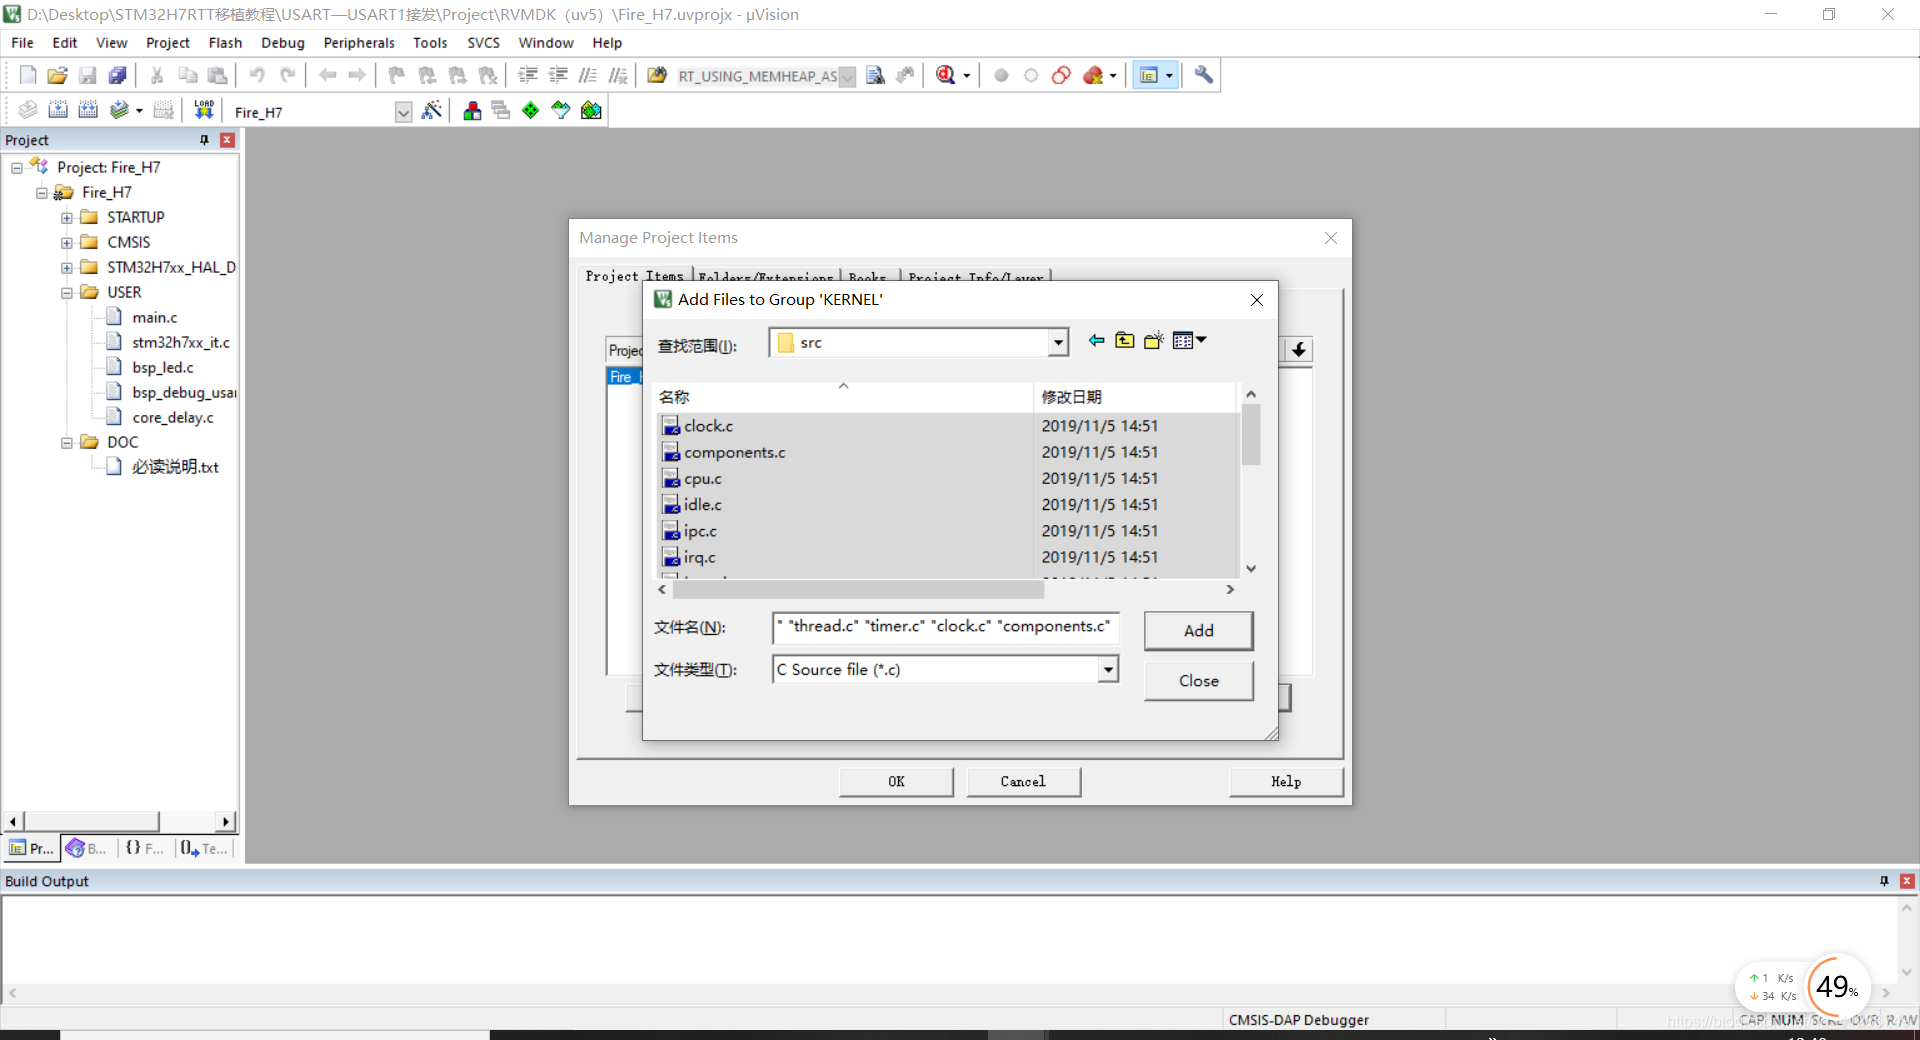Click the Save All toolbar icon
Screen dimensions: 1920x1040
tap(118, 75)
